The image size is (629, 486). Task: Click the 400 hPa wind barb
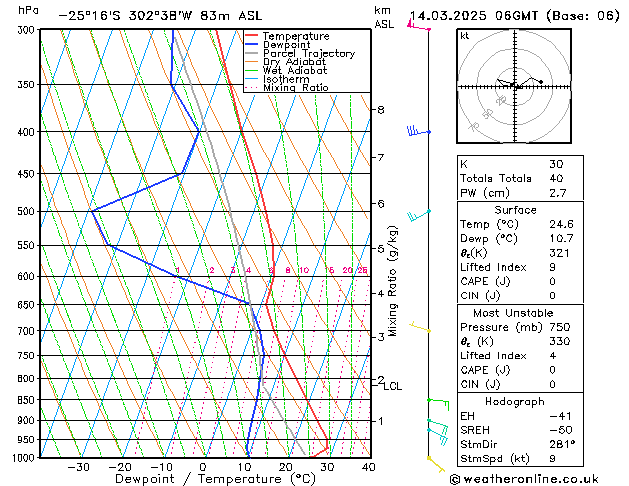click(x=419, y=131)
